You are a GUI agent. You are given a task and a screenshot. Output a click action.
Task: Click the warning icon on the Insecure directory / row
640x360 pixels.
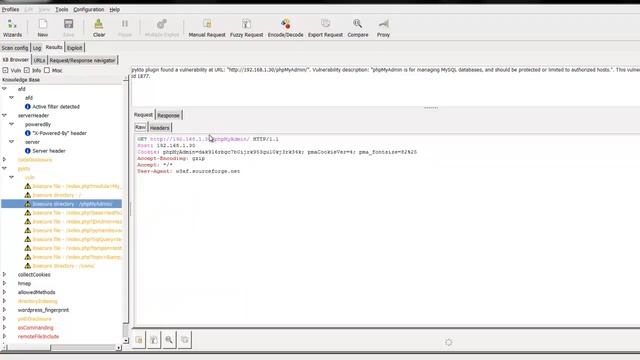[28, 195]
